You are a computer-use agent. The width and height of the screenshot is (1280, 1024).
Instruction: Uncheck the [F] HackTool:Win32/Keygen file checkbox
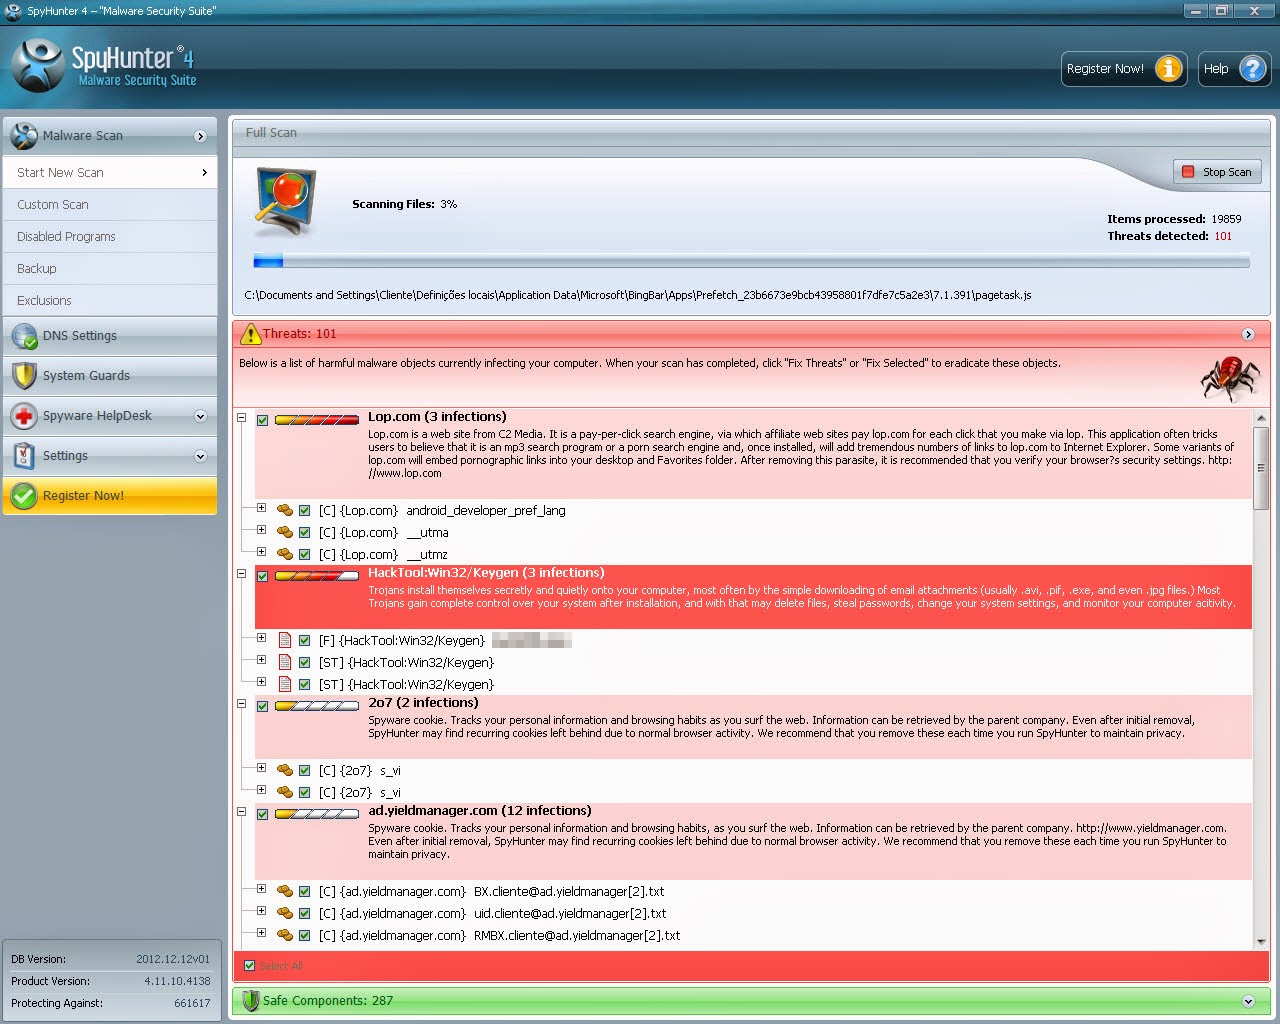pyautogui.click(x=305, y=640)
